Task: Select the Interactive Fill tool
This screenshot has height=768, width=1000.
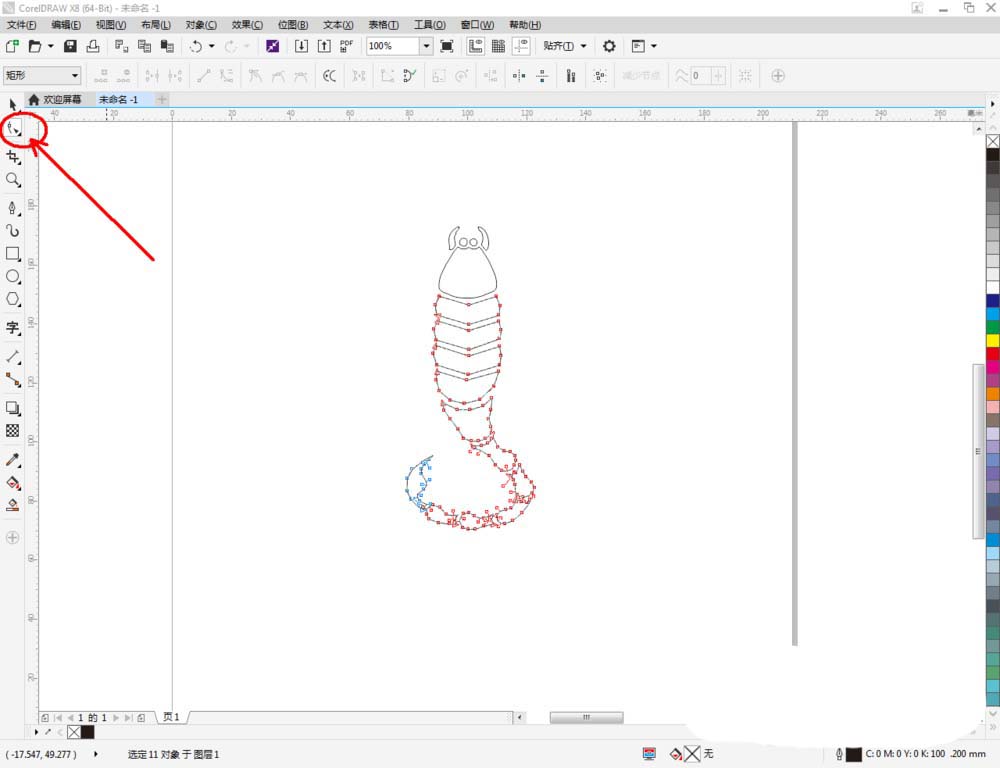Action: pos(13,483)
